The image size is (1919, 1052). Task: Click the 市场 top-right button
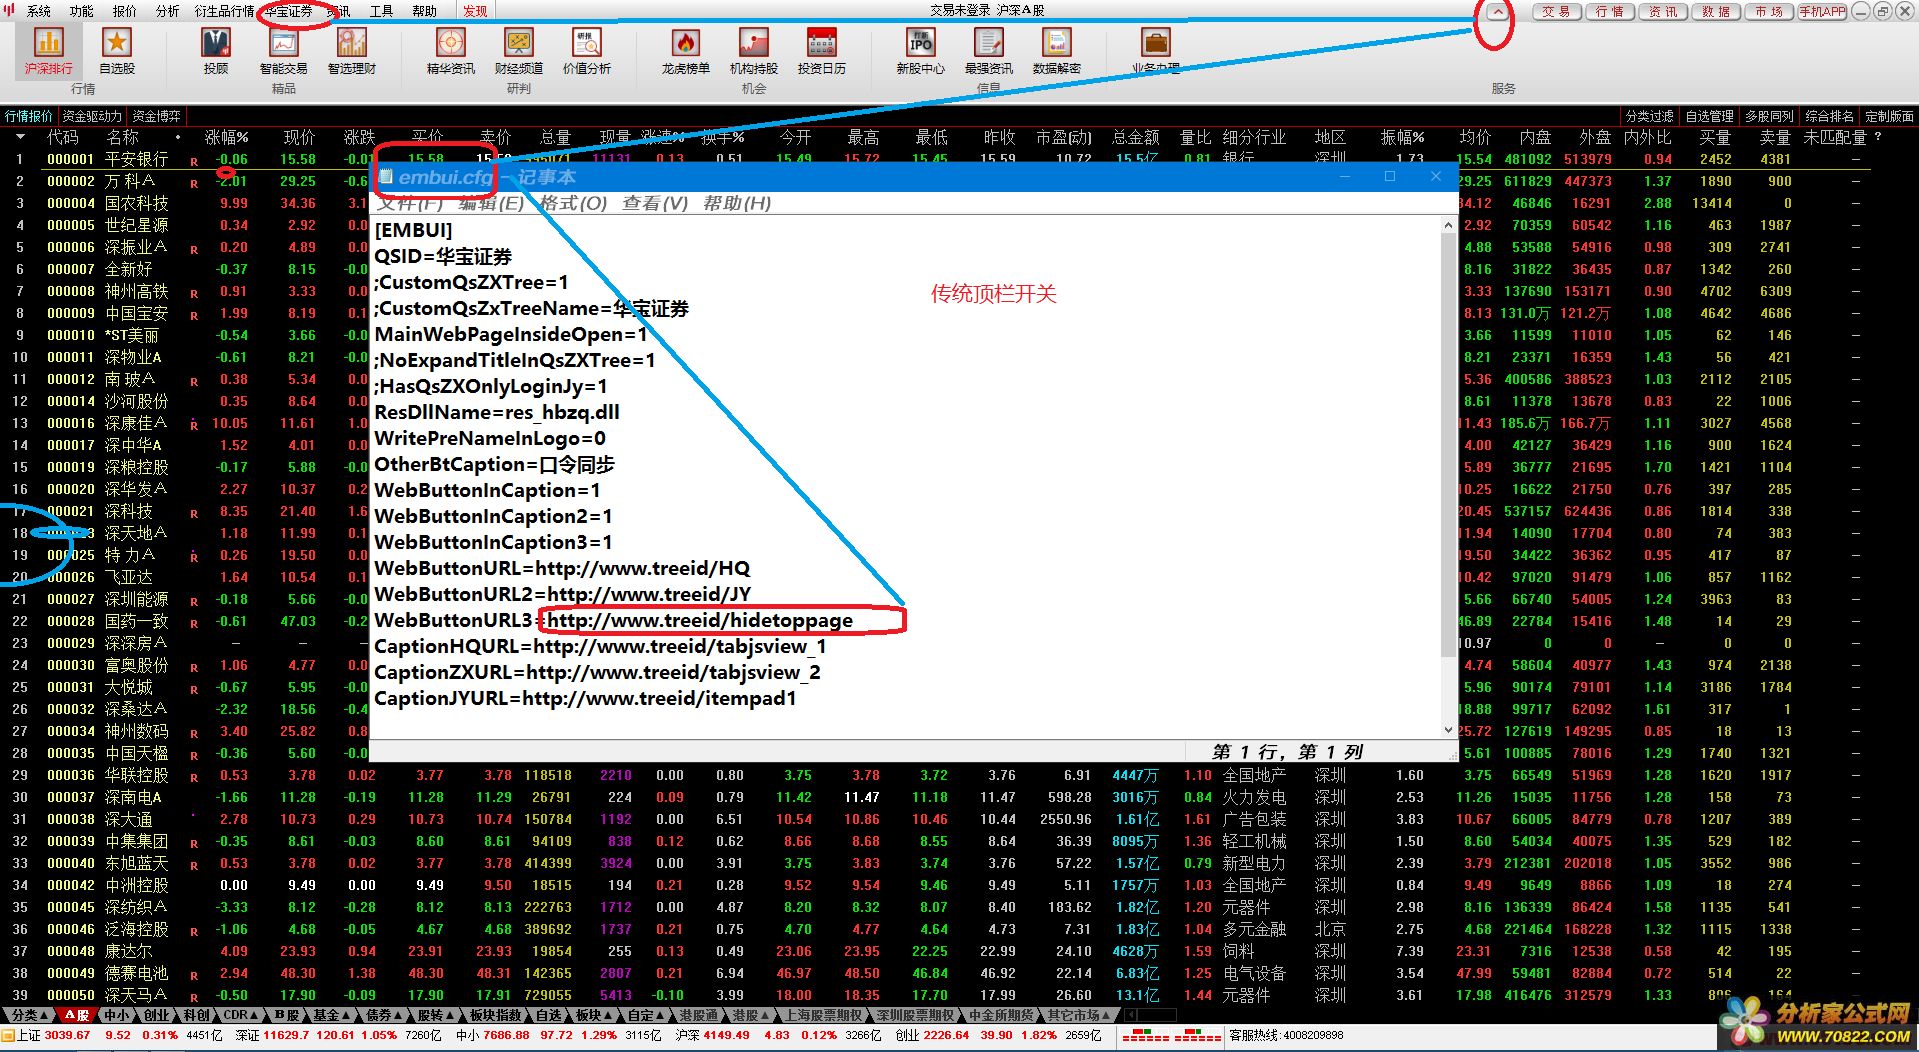[x=1770, y=12]
